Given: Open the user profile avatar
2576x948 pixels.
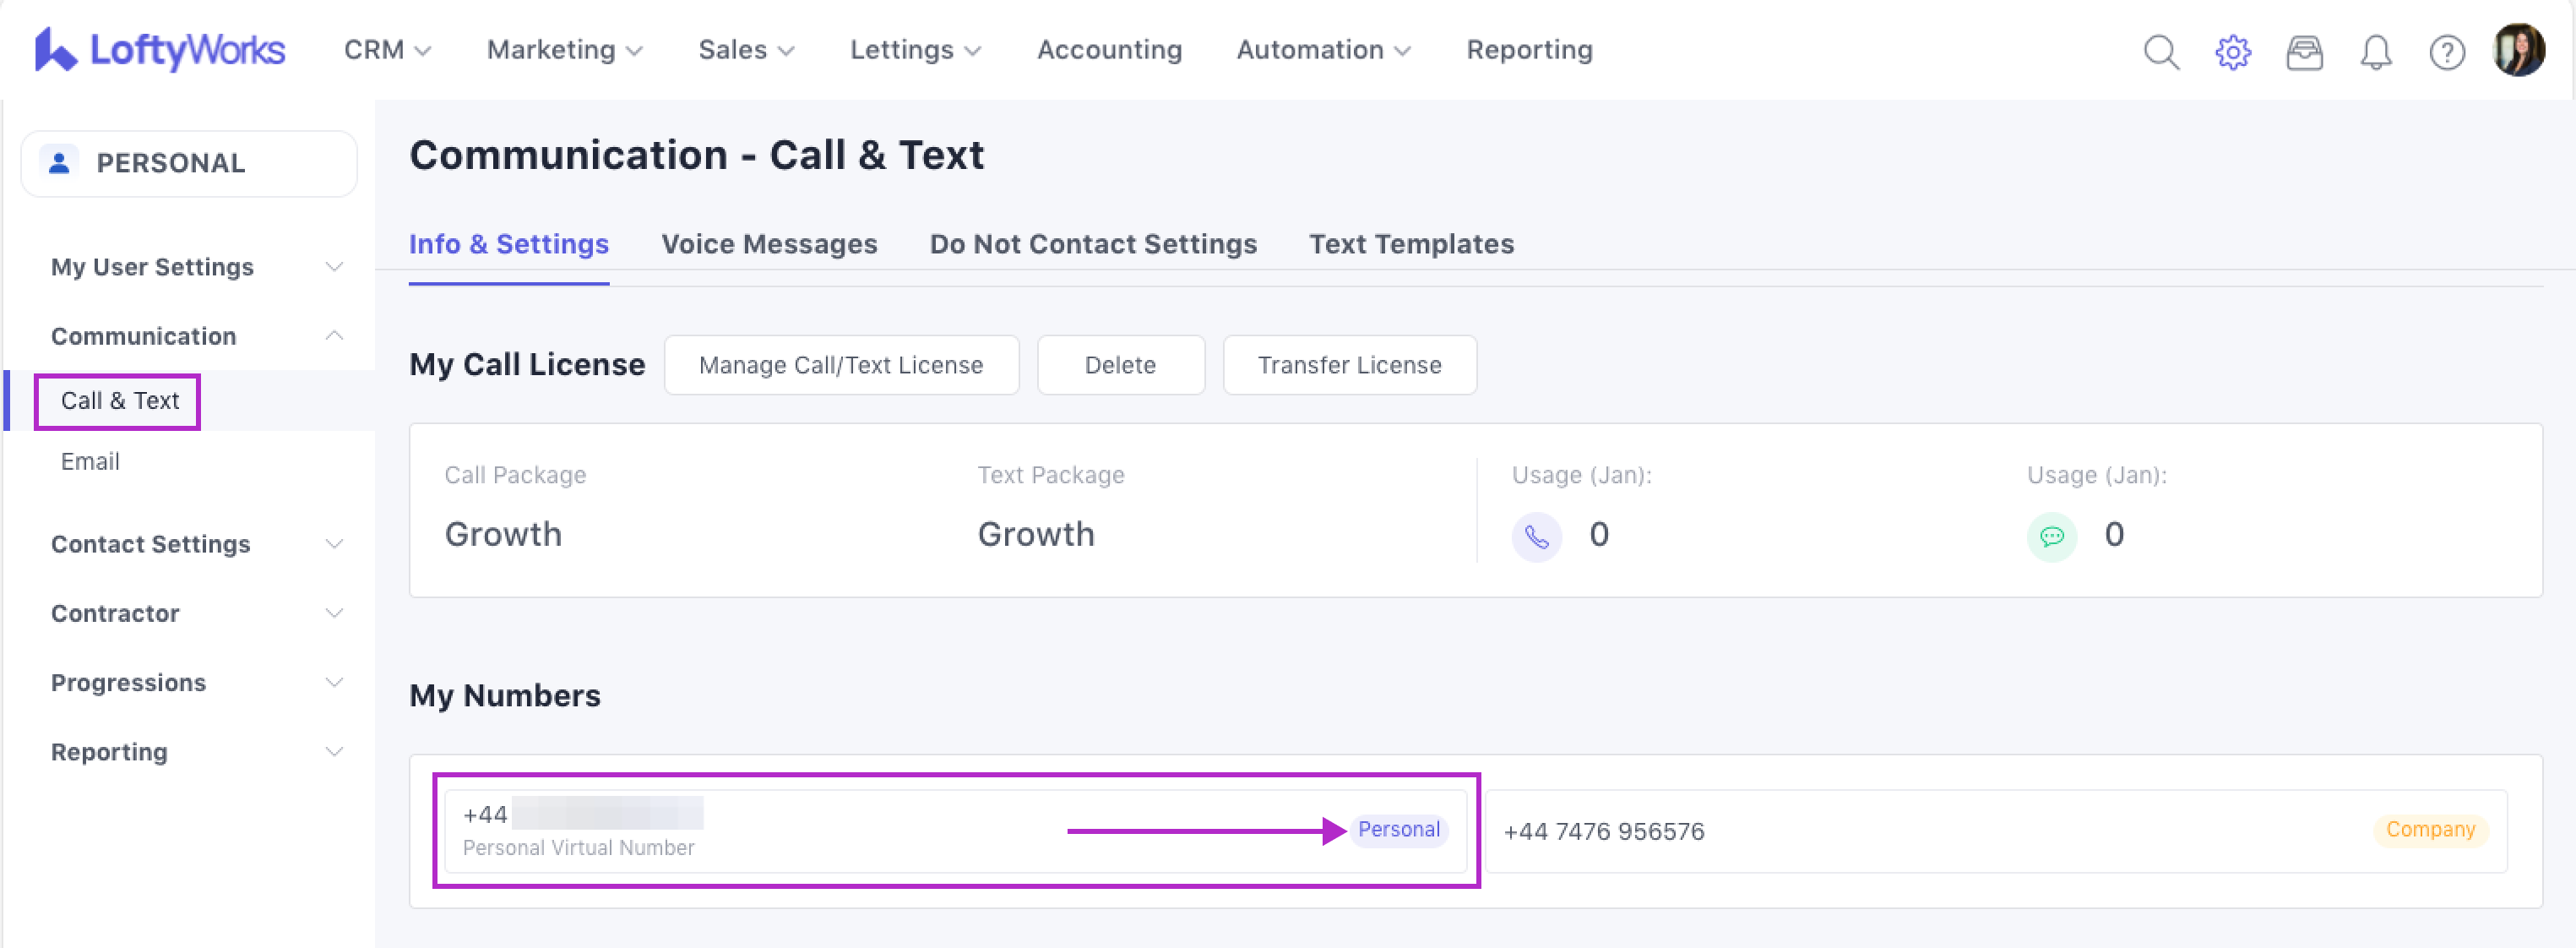Looking at the screenshot, I should tap(2518, 50).
